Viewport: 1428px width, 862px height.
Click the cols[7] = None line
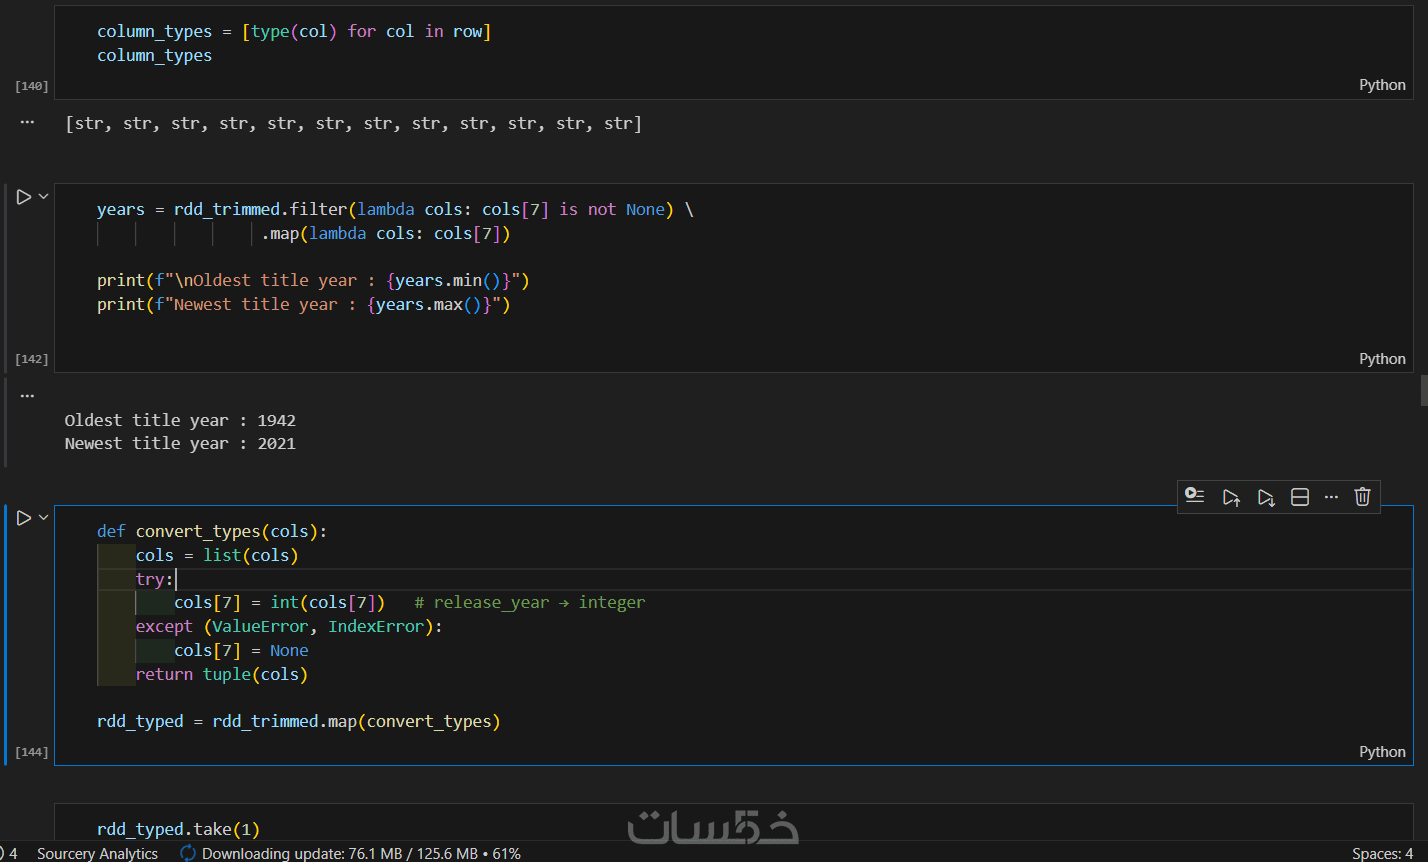click(x=241, y=650)
